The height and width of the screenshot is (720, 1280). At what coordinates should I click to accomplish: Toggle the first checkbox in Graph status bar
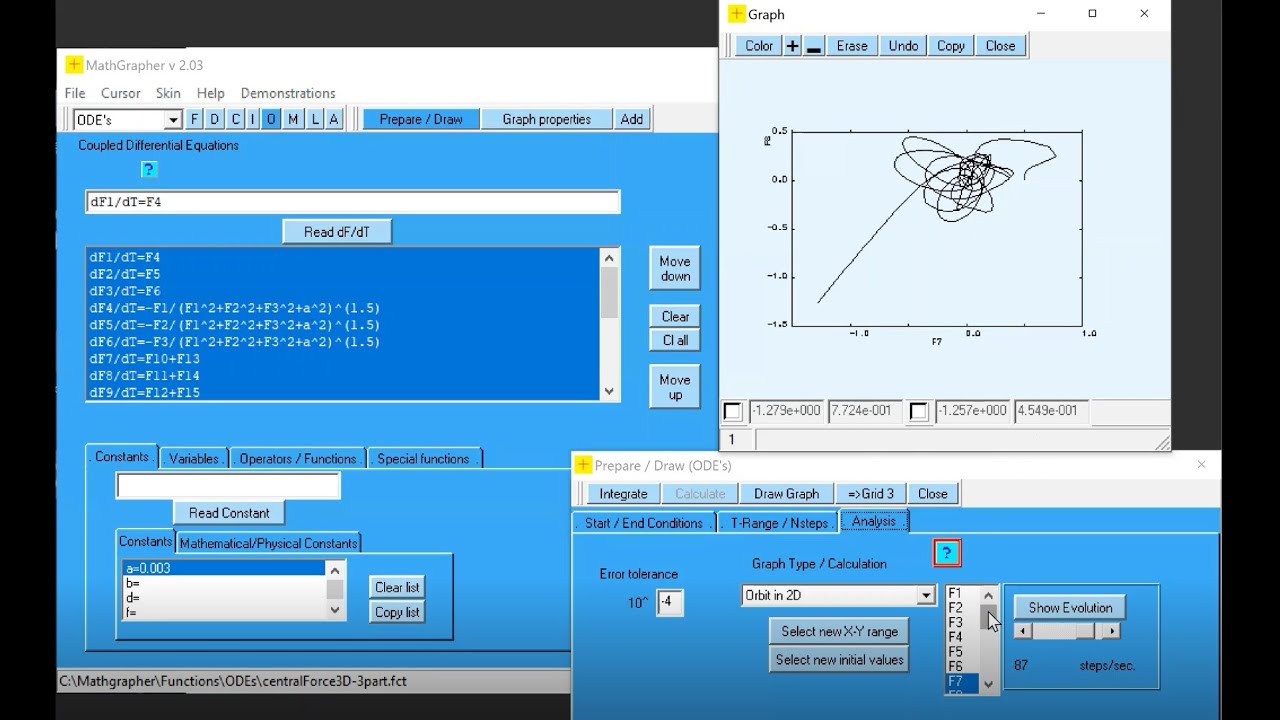pos(733,411)
